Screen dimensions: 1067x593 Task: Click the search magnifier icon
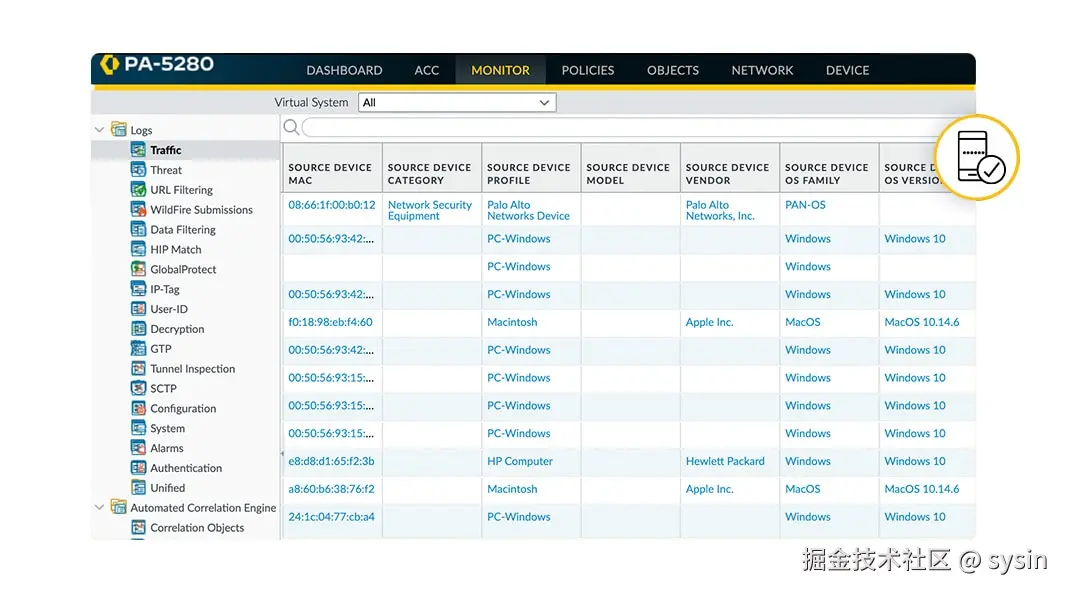click(291, 127)
